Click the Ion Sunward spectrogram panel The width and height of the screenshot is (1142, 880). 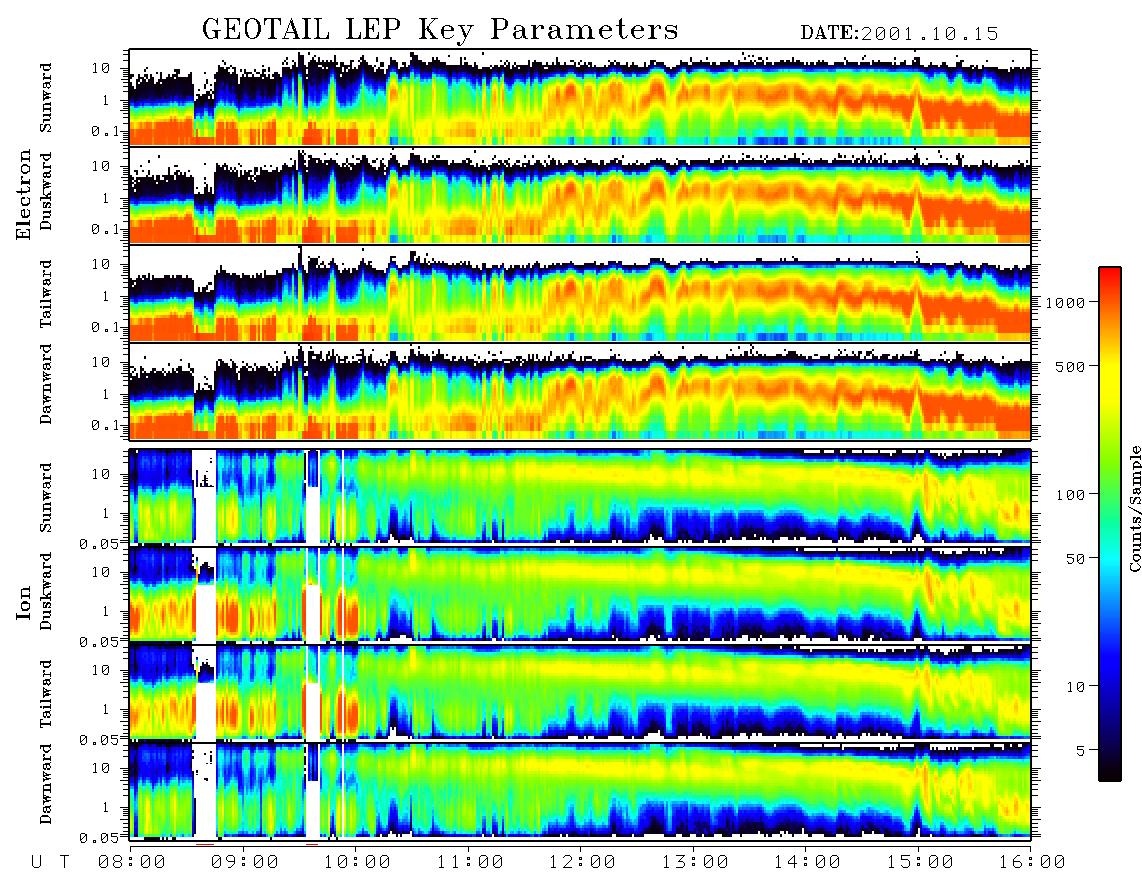(580, 496)
